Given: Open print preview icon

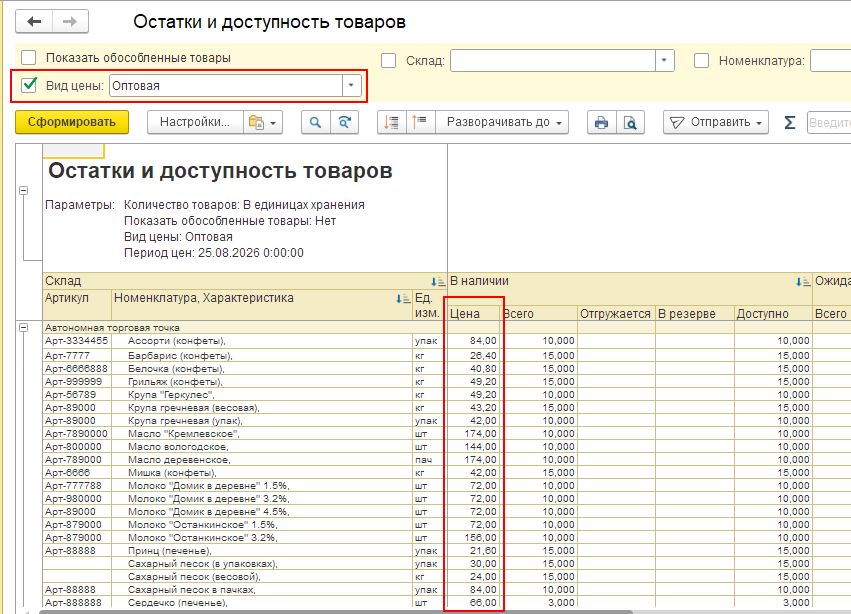Looking at the screenshot, I should click(630, 122).
